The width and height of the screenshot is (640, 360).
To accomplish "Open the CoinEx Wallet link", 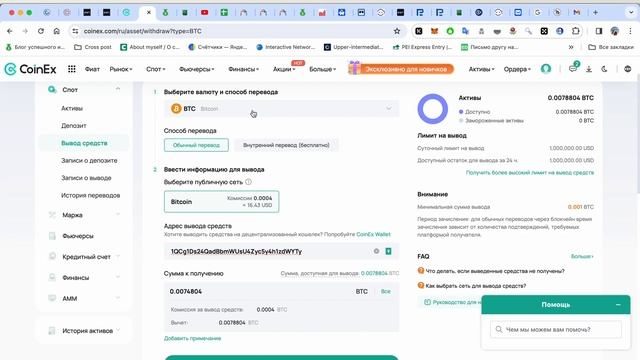I will [373, 234].
